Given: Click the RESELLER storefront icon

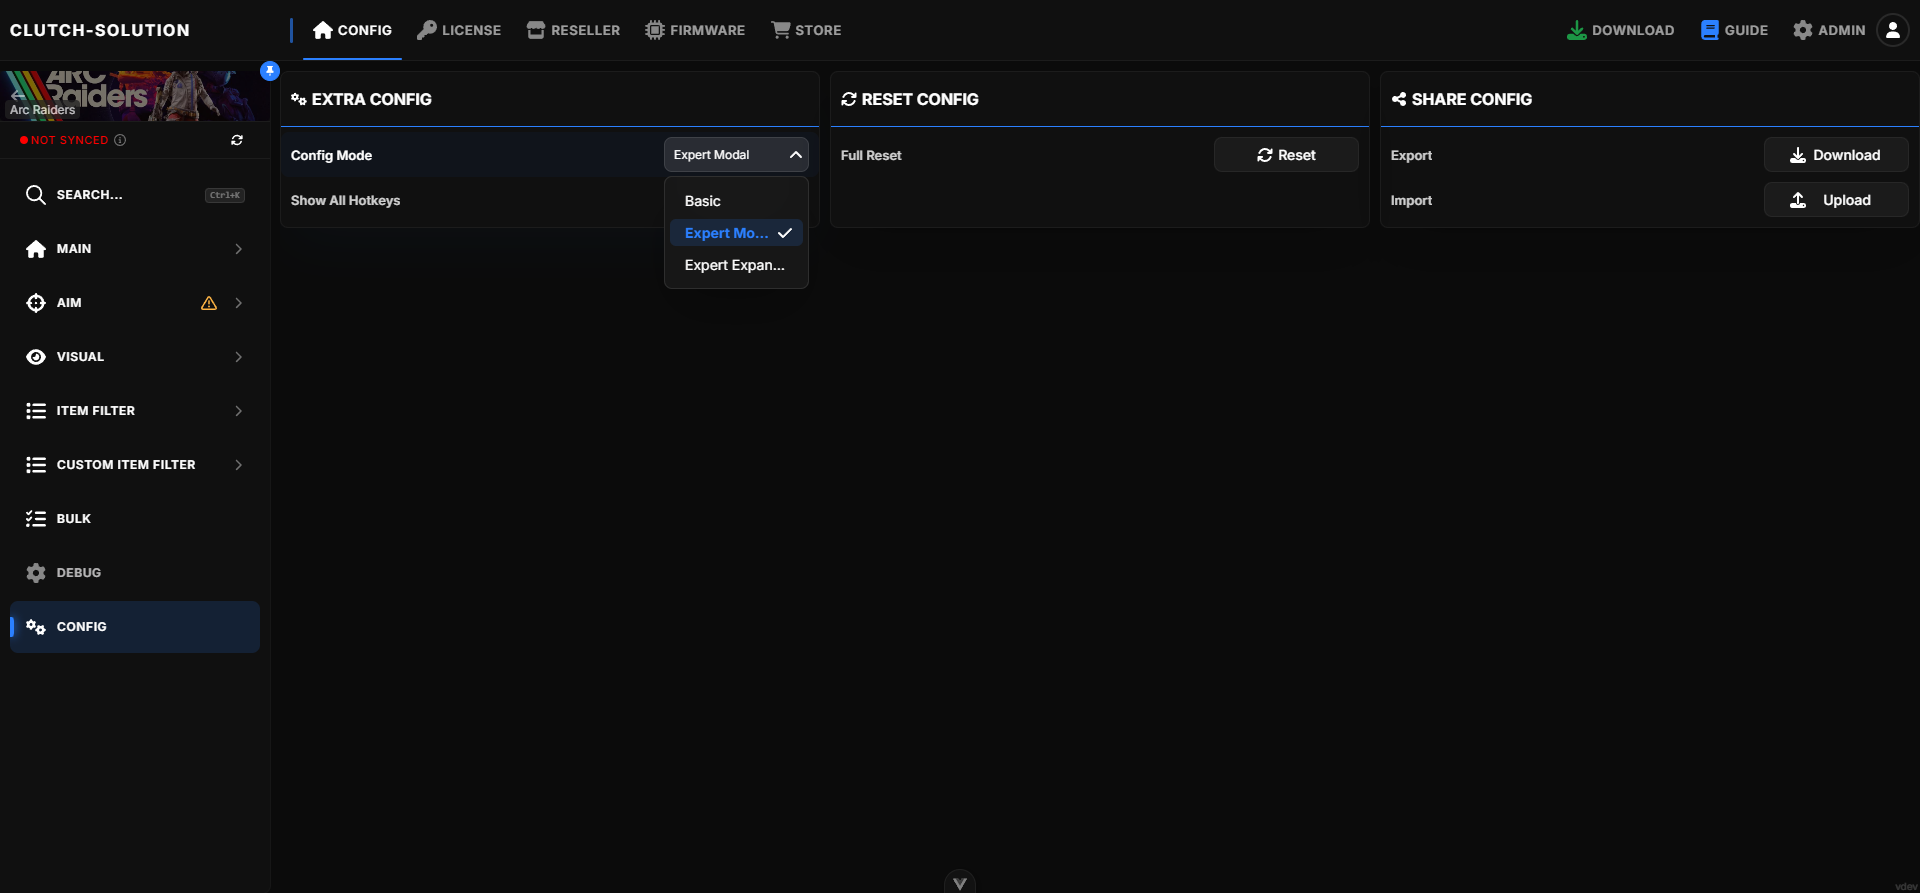Looking at the screenshot, I should pyautogui.click(x=536, y=30).
